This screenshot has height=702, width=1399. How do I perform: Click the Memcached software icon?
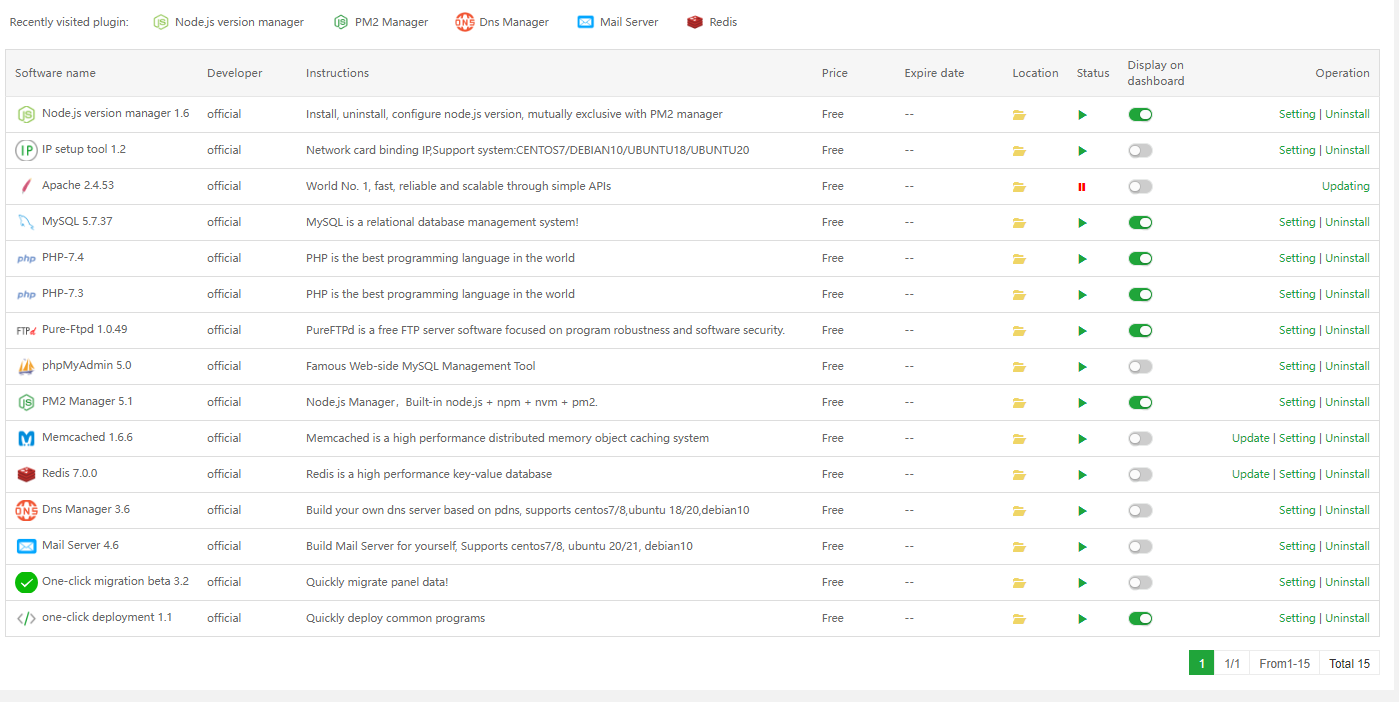click(x=26, y=438)
